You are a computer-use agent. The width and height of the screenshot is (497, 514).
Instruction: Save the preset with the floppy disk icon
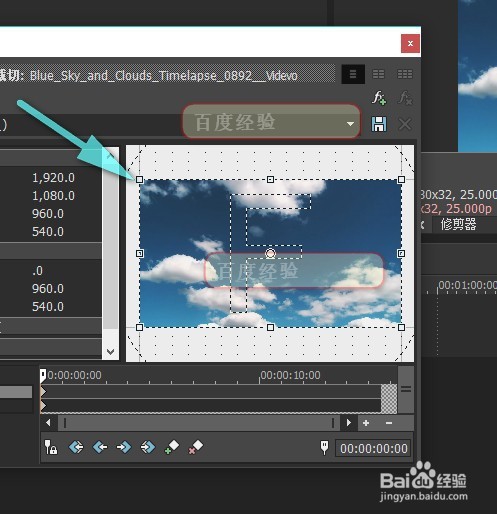pos(379,124)
